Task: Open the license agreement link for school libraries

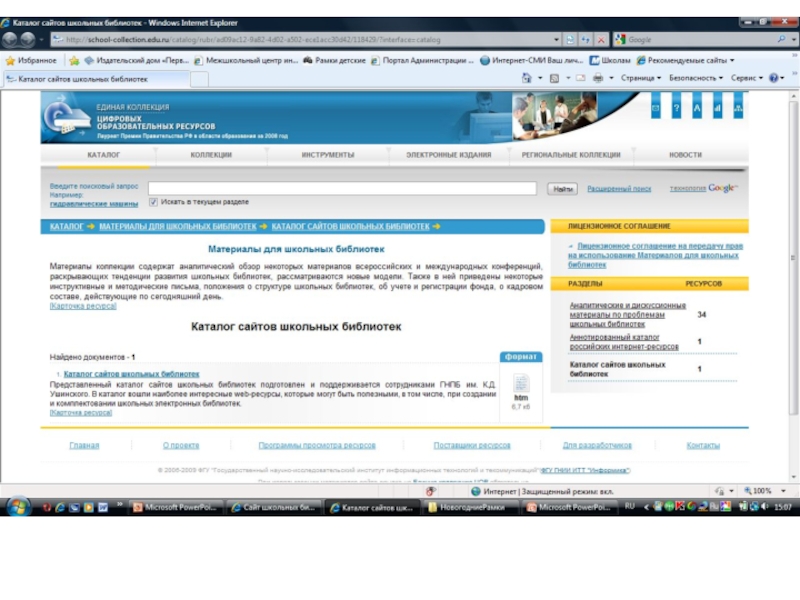Action: coord(656,255)
